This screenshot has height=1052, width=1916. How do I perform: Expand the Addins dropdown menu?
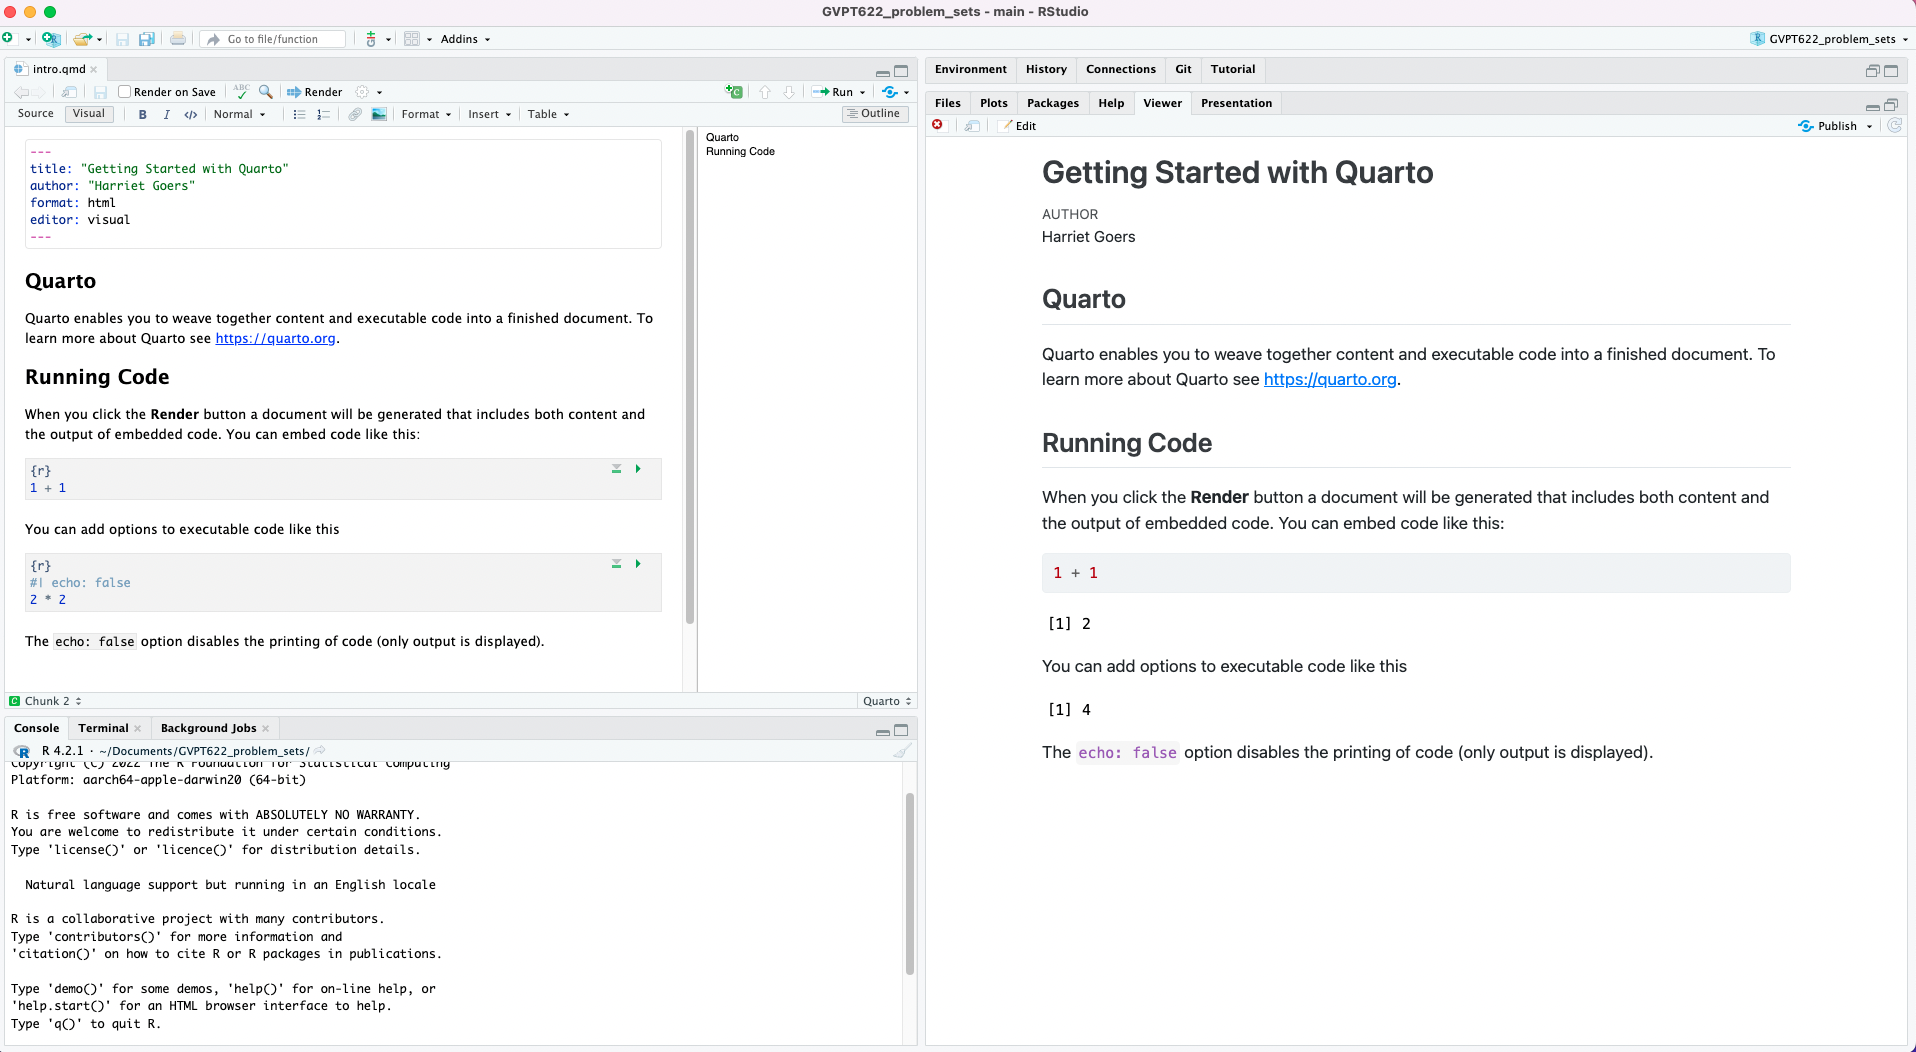465,39
